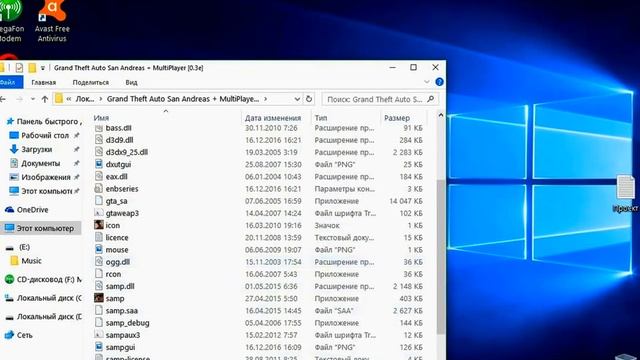Expand the ribbon with the chevron
Screen dimensions: 640x360
pyautogui.click(x=427, y=82)
